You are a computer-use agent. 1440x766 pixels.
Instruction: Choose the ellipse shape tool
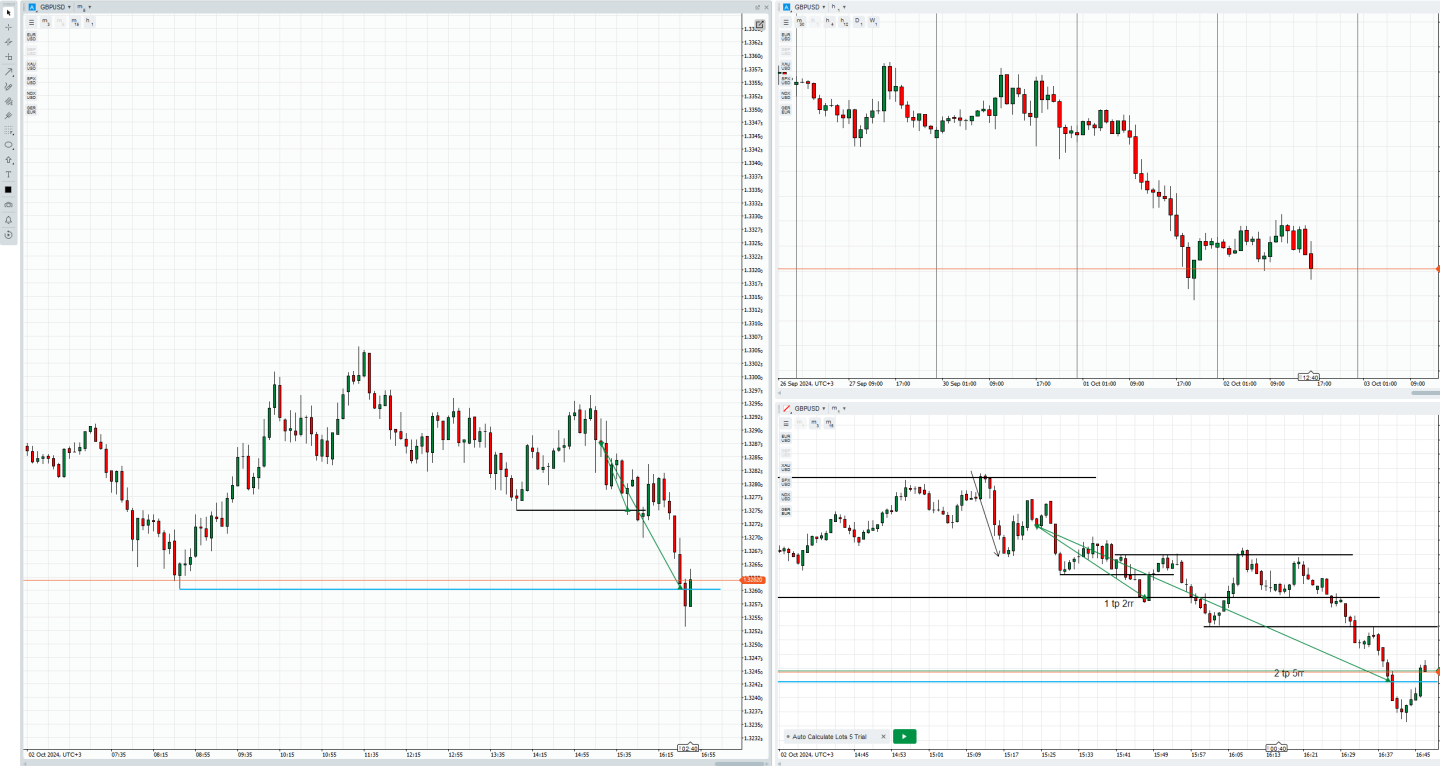coord(8,145)
